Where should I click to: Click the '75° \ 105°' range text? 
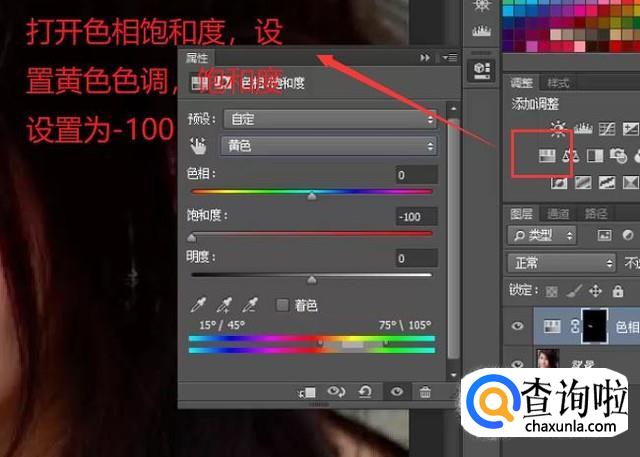[405, 325]
